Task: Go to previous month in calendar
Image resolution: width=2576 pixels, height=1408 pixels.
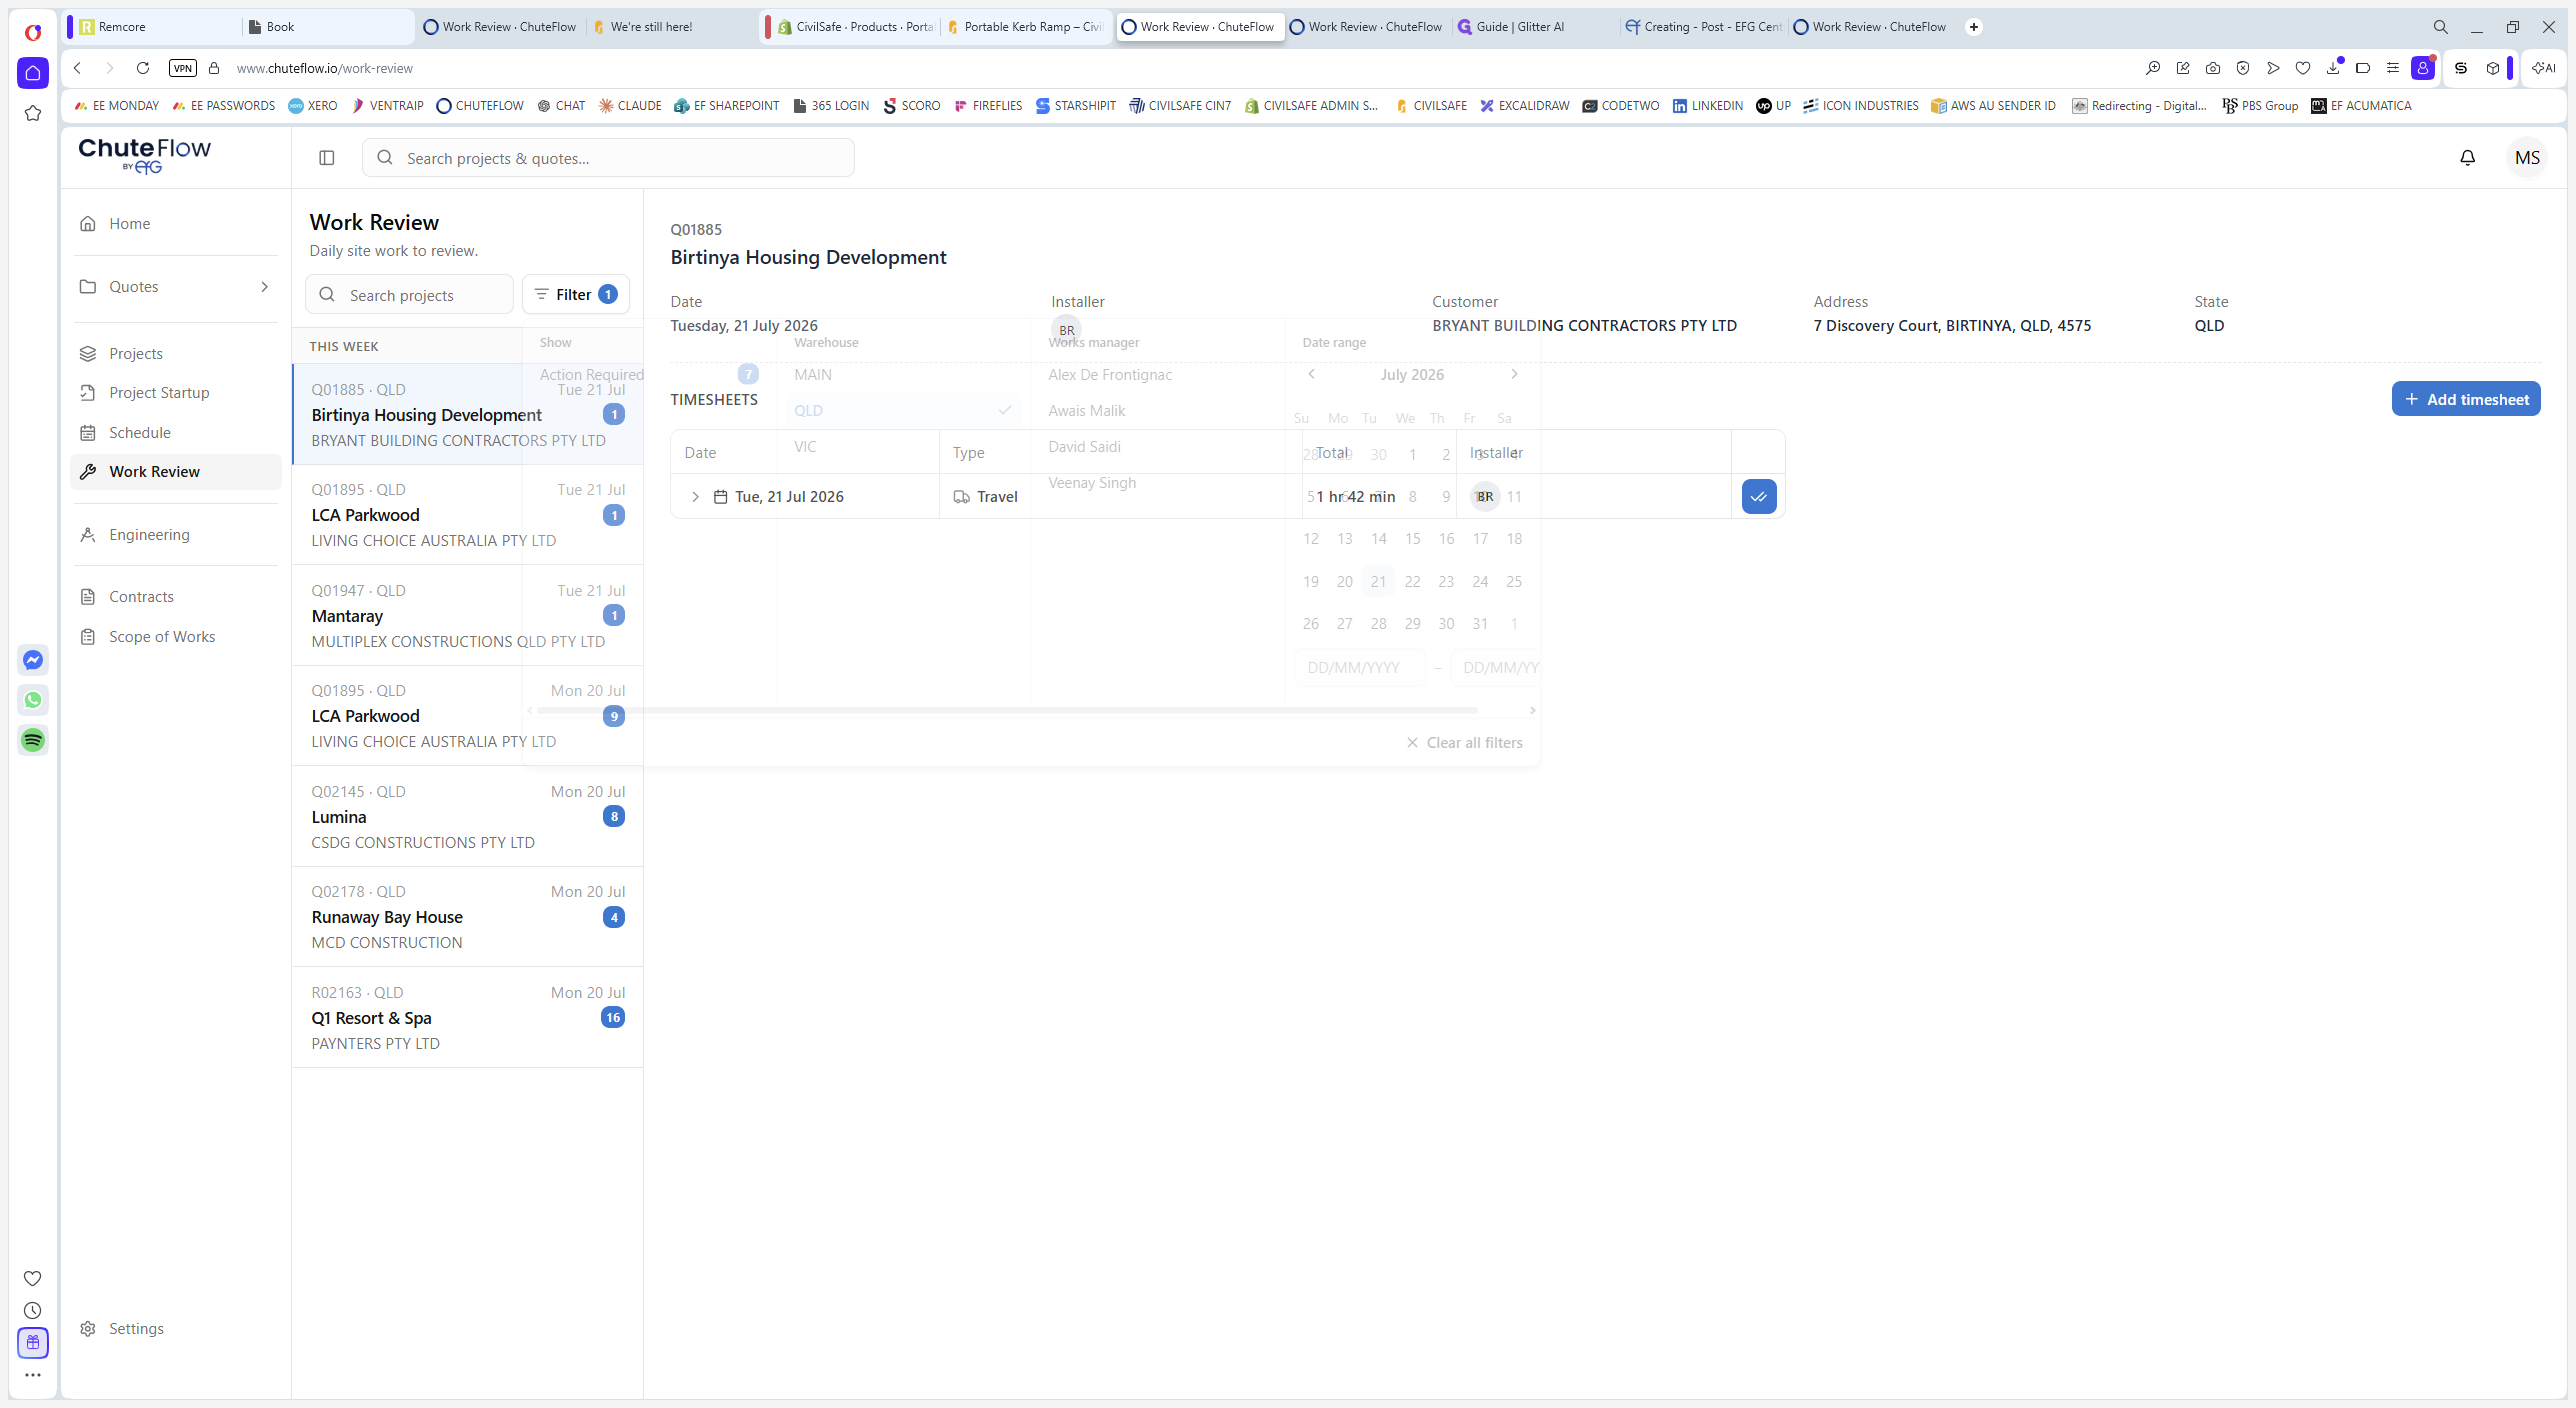Action: coord(1311,374)
